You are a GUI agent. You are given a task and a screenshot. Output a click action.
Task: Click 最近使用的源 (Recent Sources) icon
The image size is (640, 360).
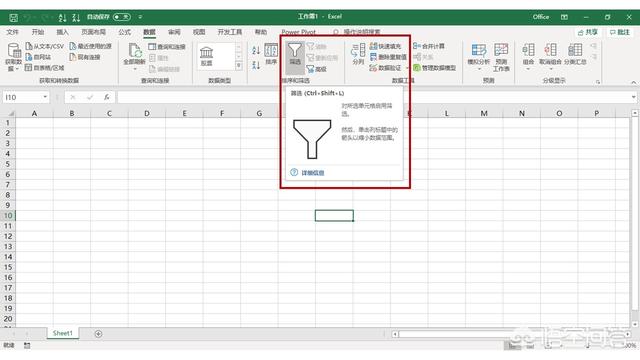tap(73, 46)
